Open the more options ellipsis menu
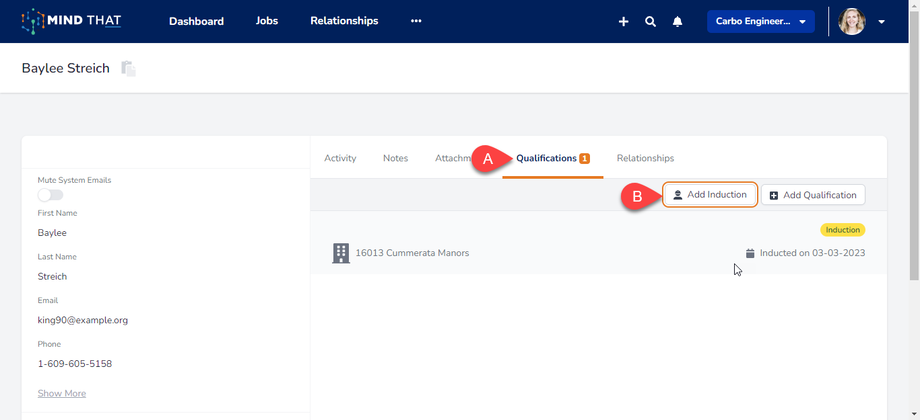Viewport: 920px width, 420px height. 416,21
